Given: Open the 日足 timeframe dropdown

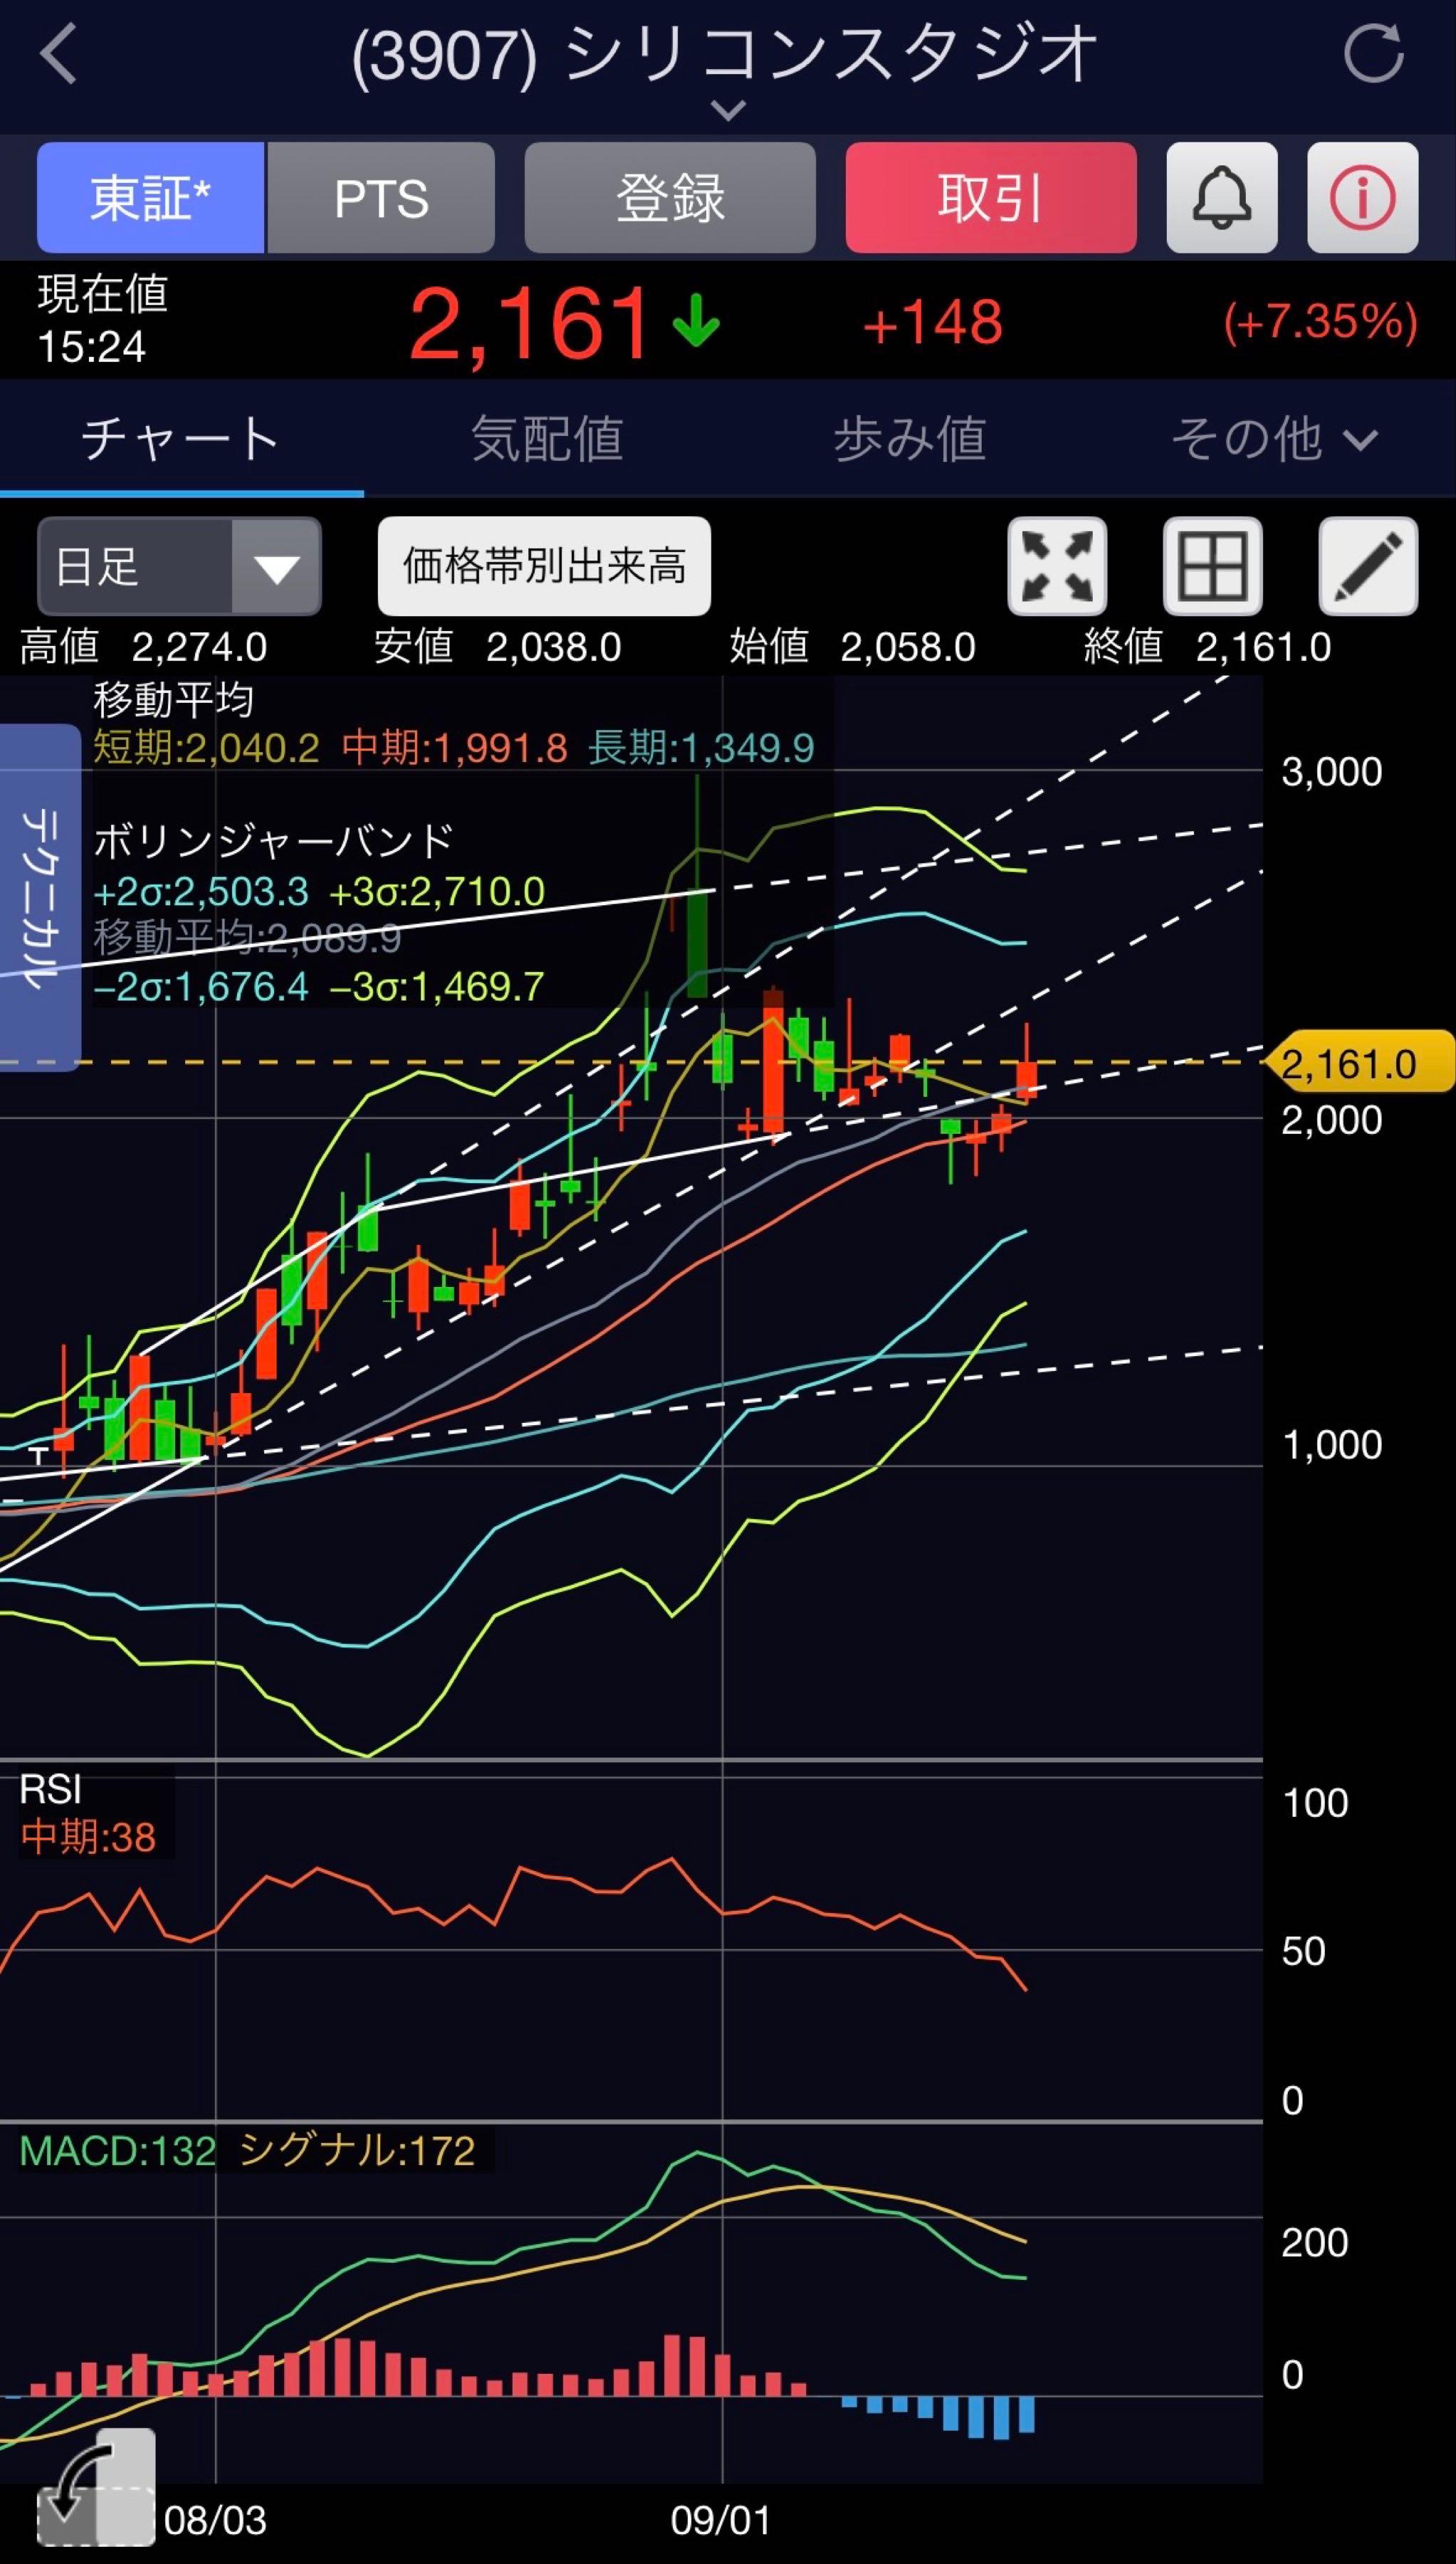Looking at the screenshot, I should tap(179, 566).
